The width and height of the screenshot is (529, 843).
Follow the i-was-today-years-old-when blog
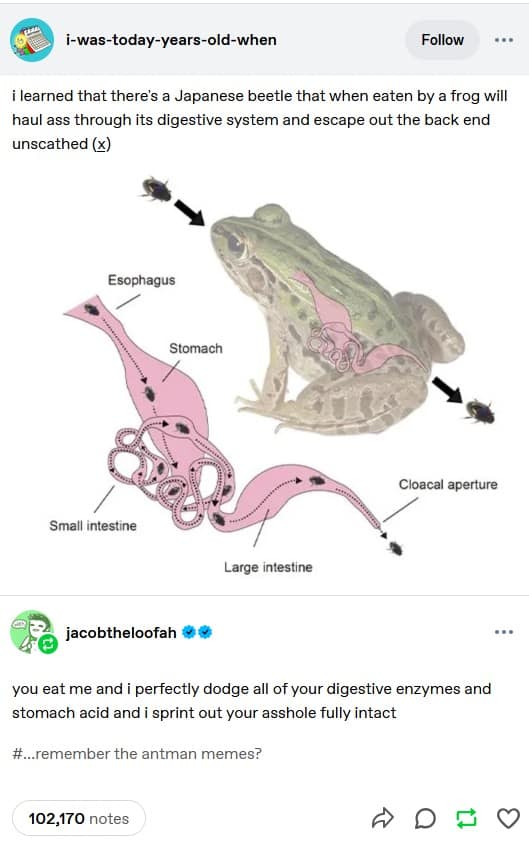(x=442, y=40)
